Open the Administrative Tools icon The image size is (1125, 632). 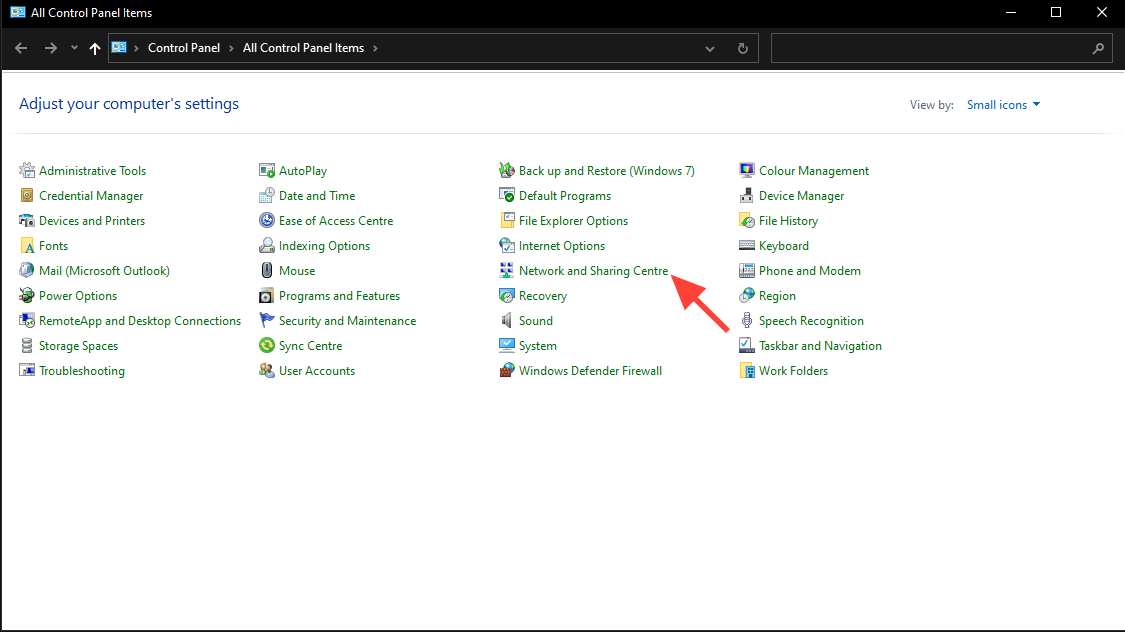[x=27, y=171]
